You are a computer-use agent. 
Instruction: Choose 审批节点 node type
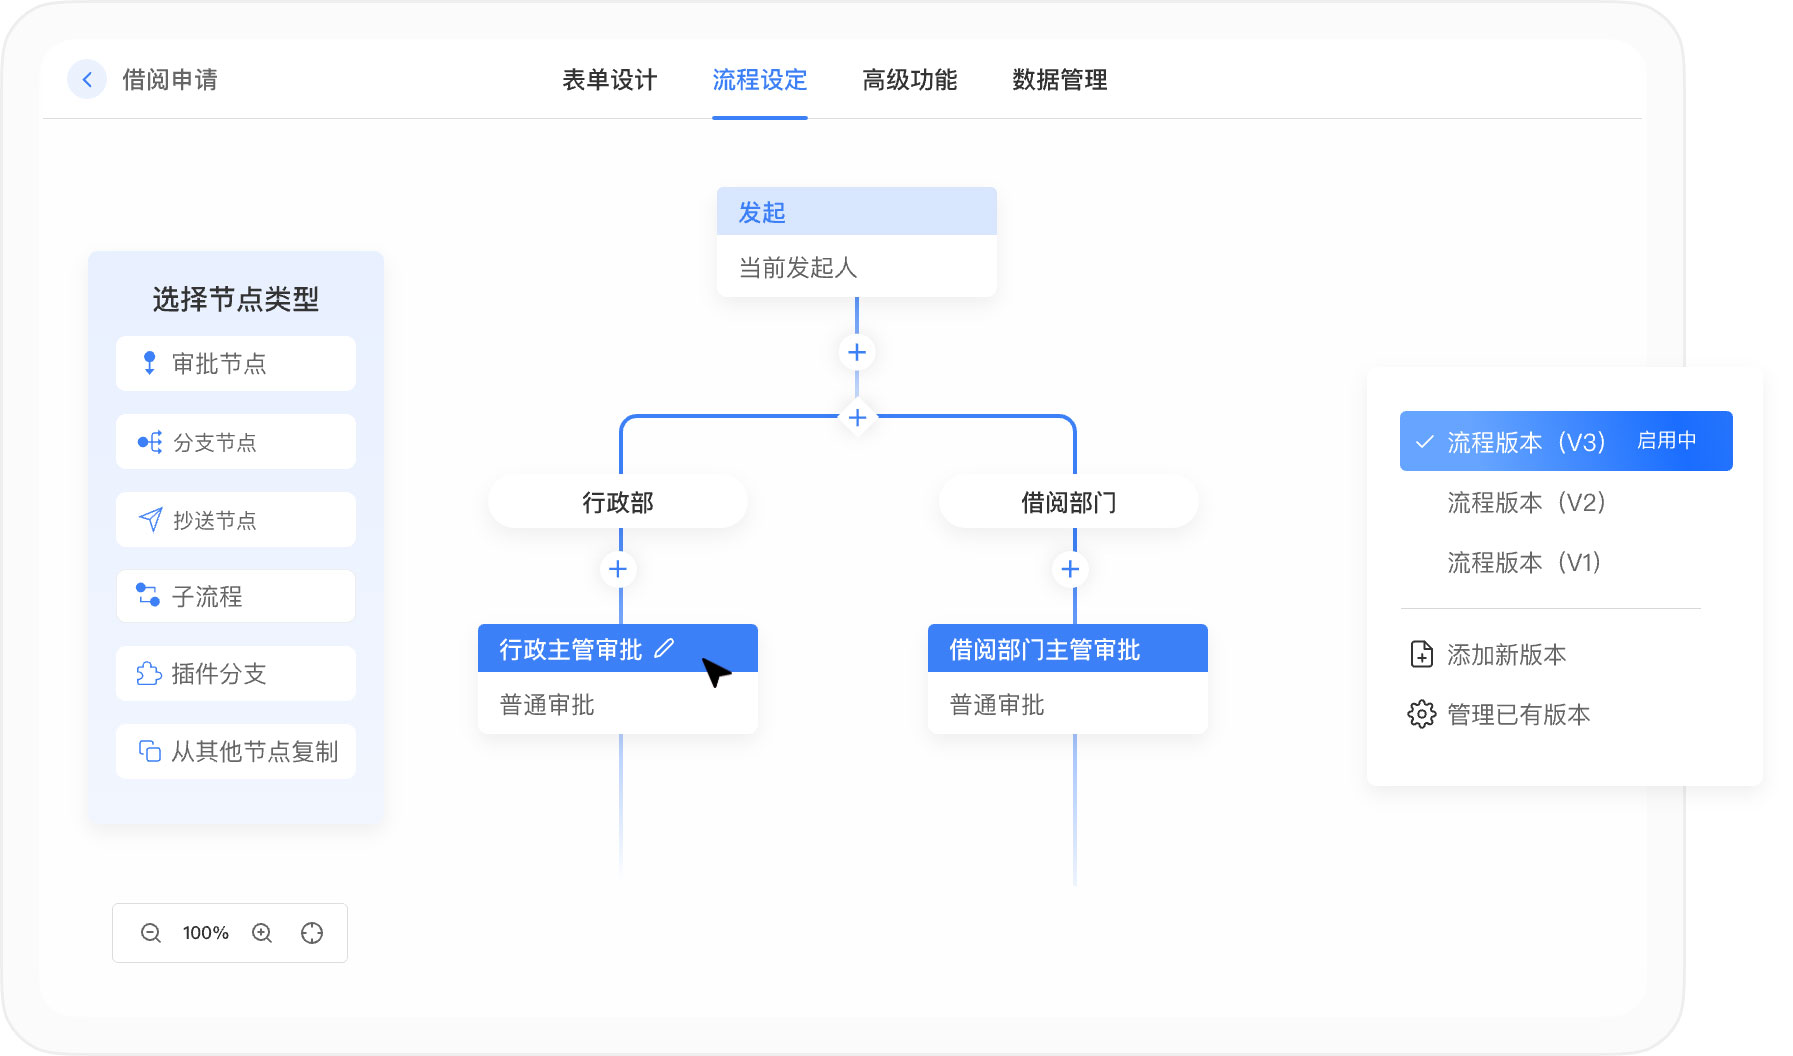pos(236,364)
